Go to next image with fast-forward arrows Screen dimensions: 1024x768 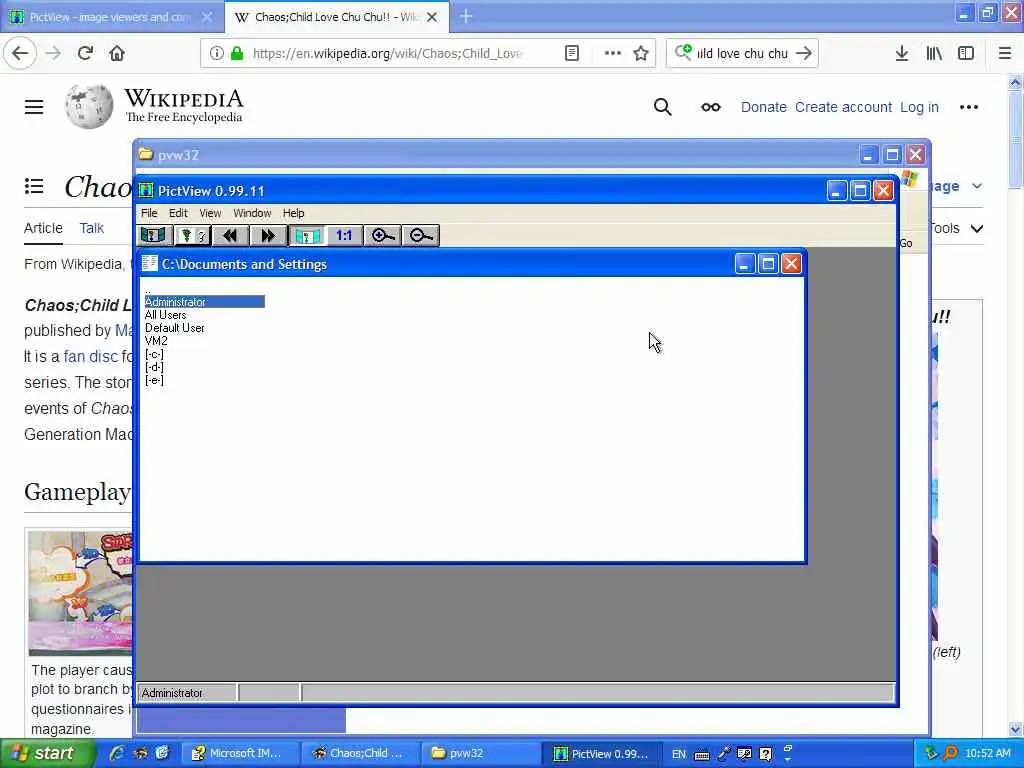268,236
